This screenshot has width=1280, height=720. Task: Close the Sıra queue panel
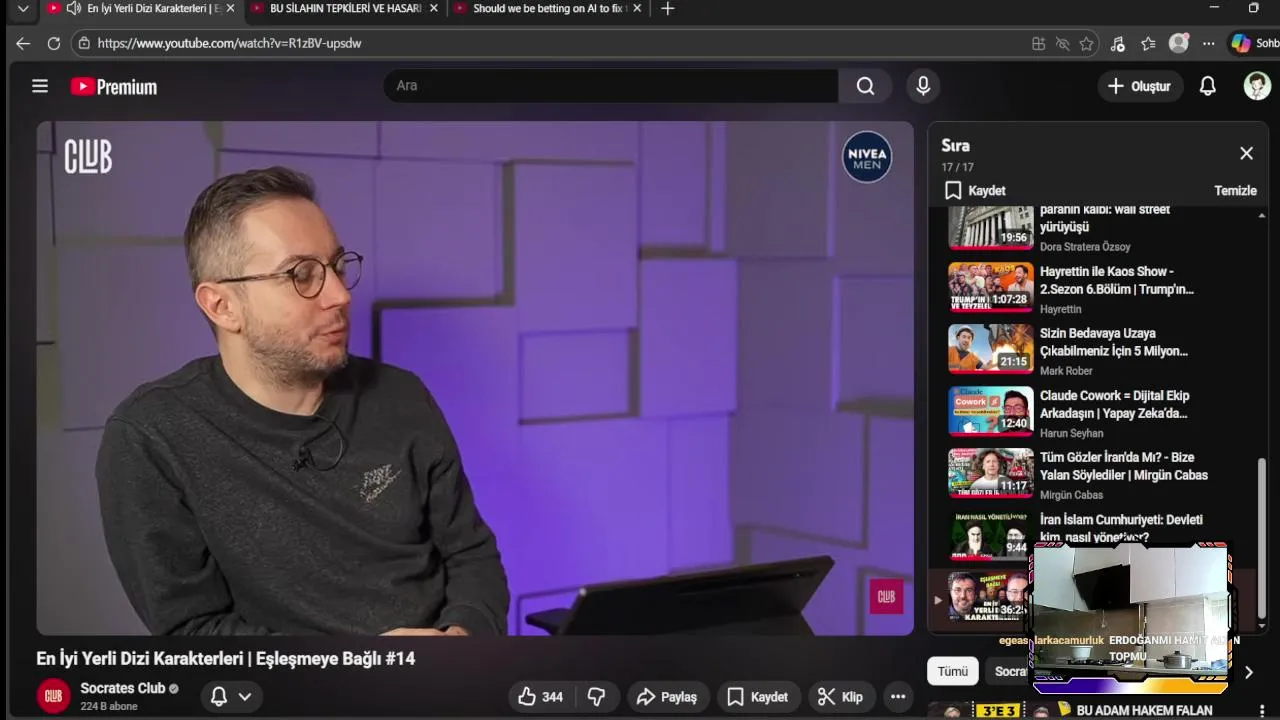1246,153
